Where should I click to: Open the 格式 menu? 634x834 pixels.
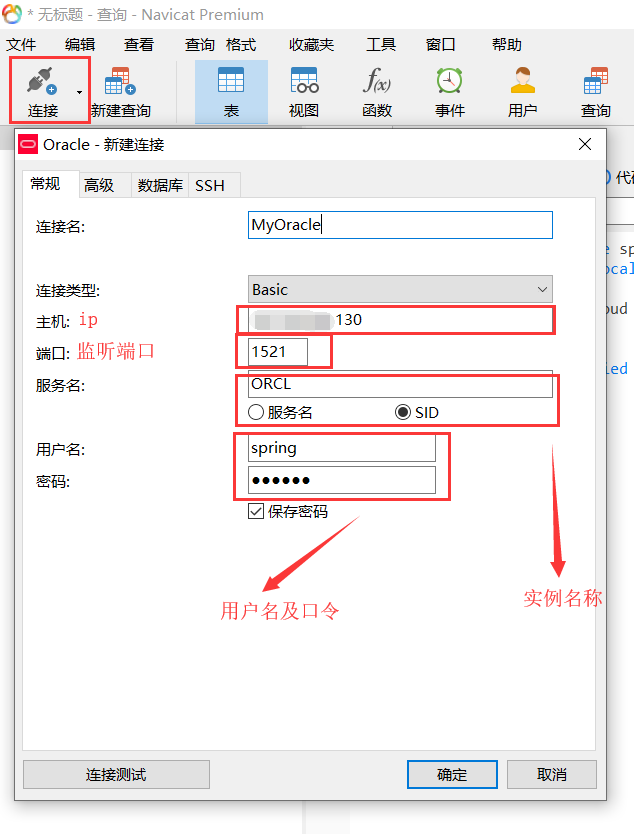coord(241,45)
